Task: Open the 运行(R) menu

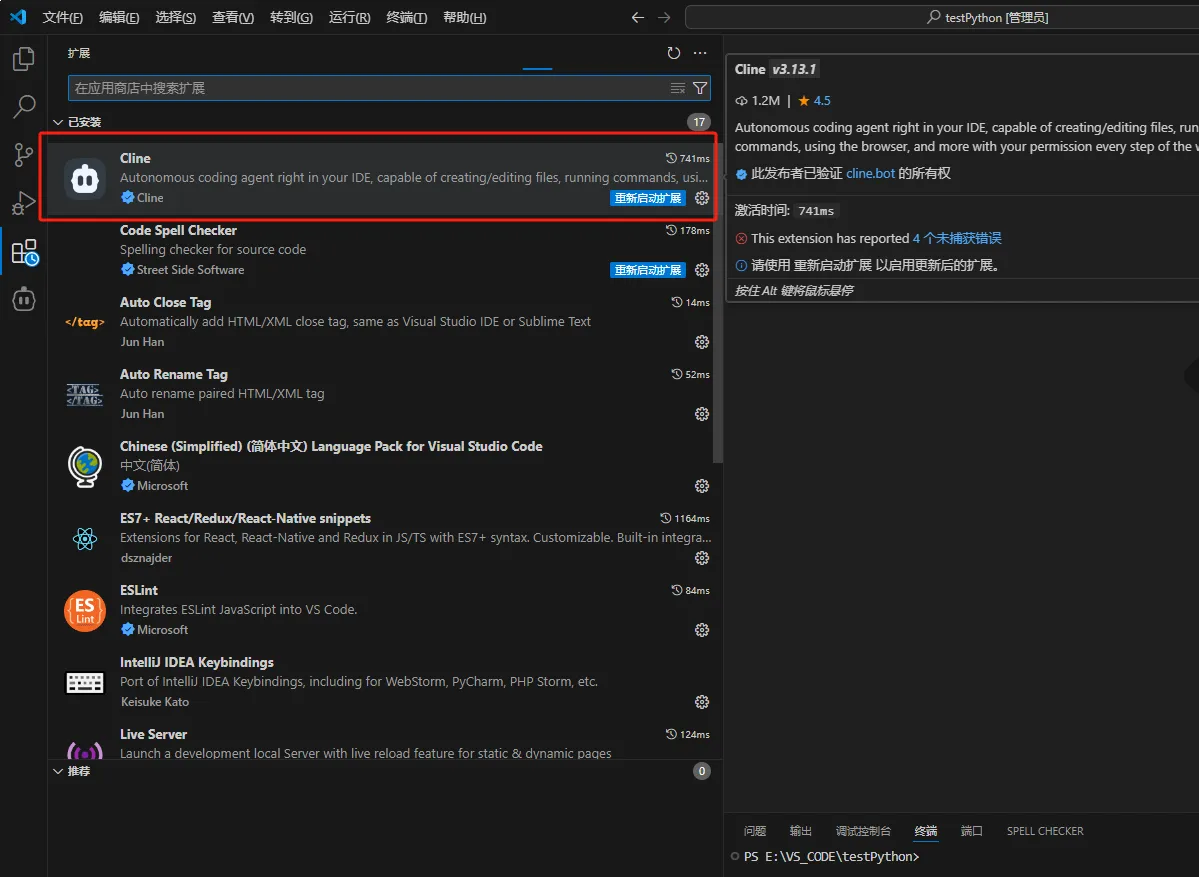Action: [349, 17]
